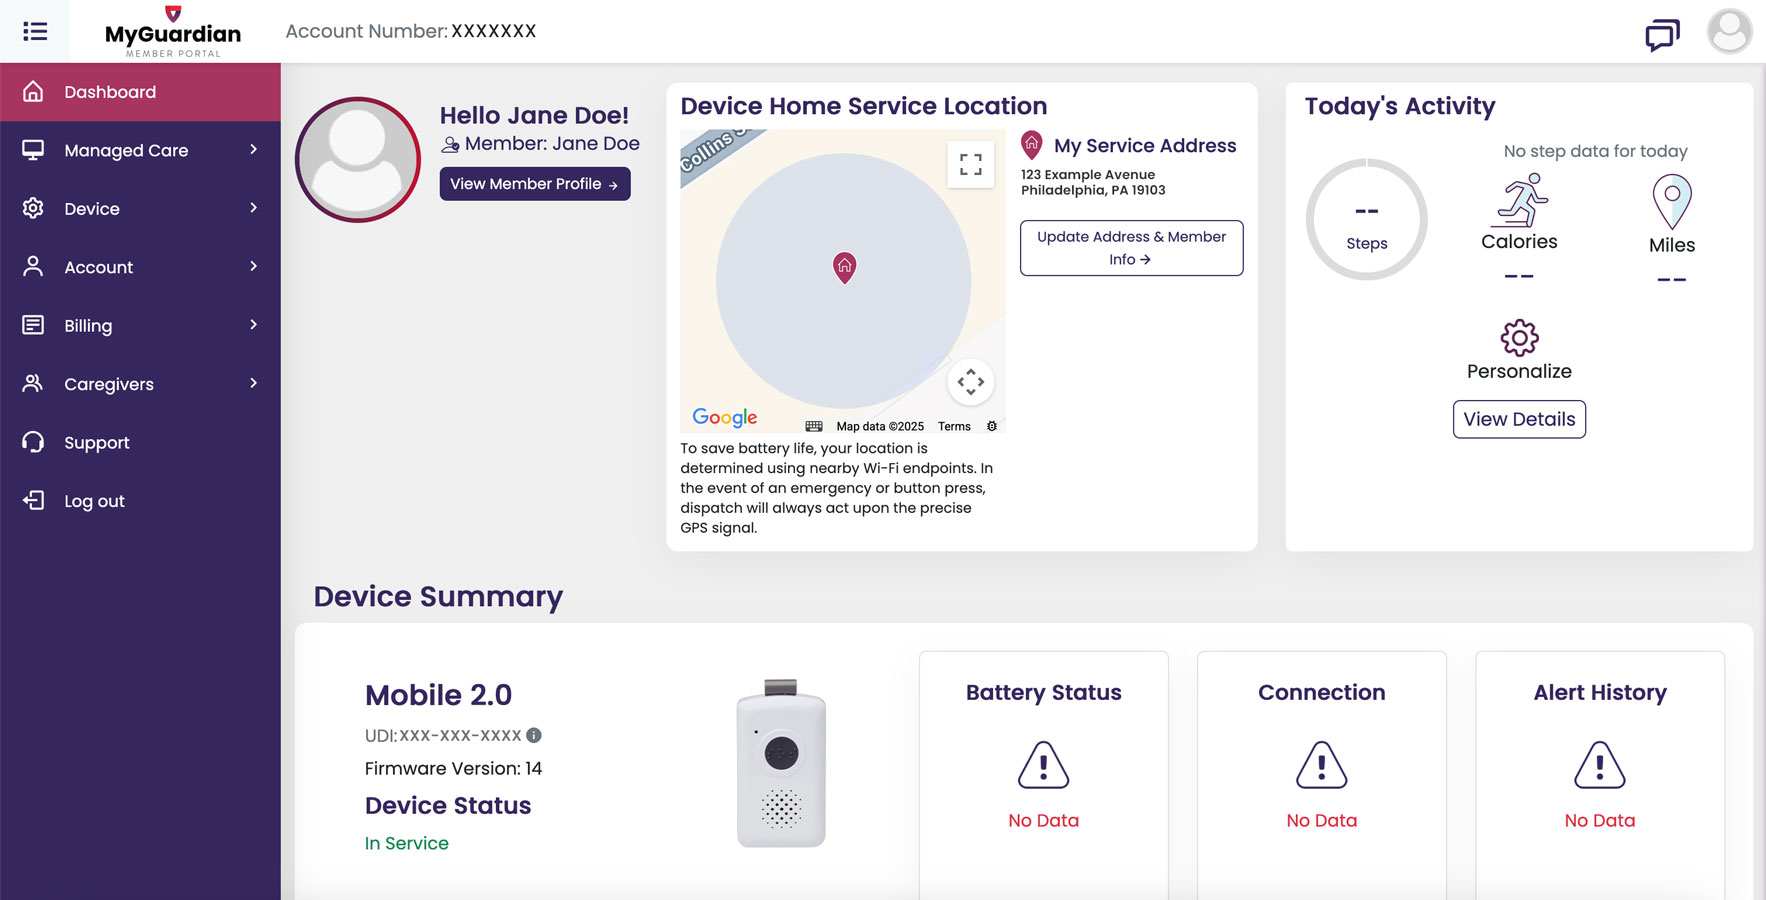The width and height of the screenshot is (1766, 900).
Task: Open the Personalize gear icon
Action: pyautogui.click(x=1519, y=338)
